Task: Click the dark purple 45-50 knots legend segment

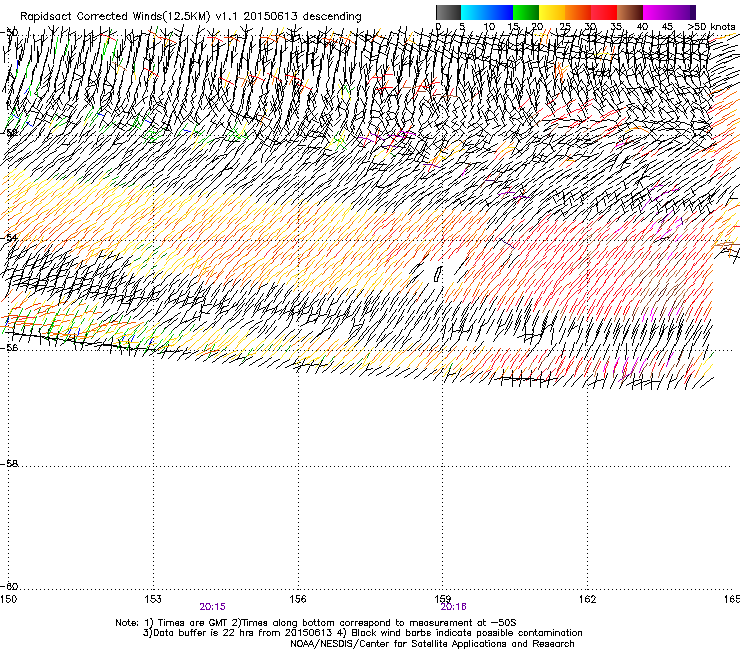Action: 682,12
